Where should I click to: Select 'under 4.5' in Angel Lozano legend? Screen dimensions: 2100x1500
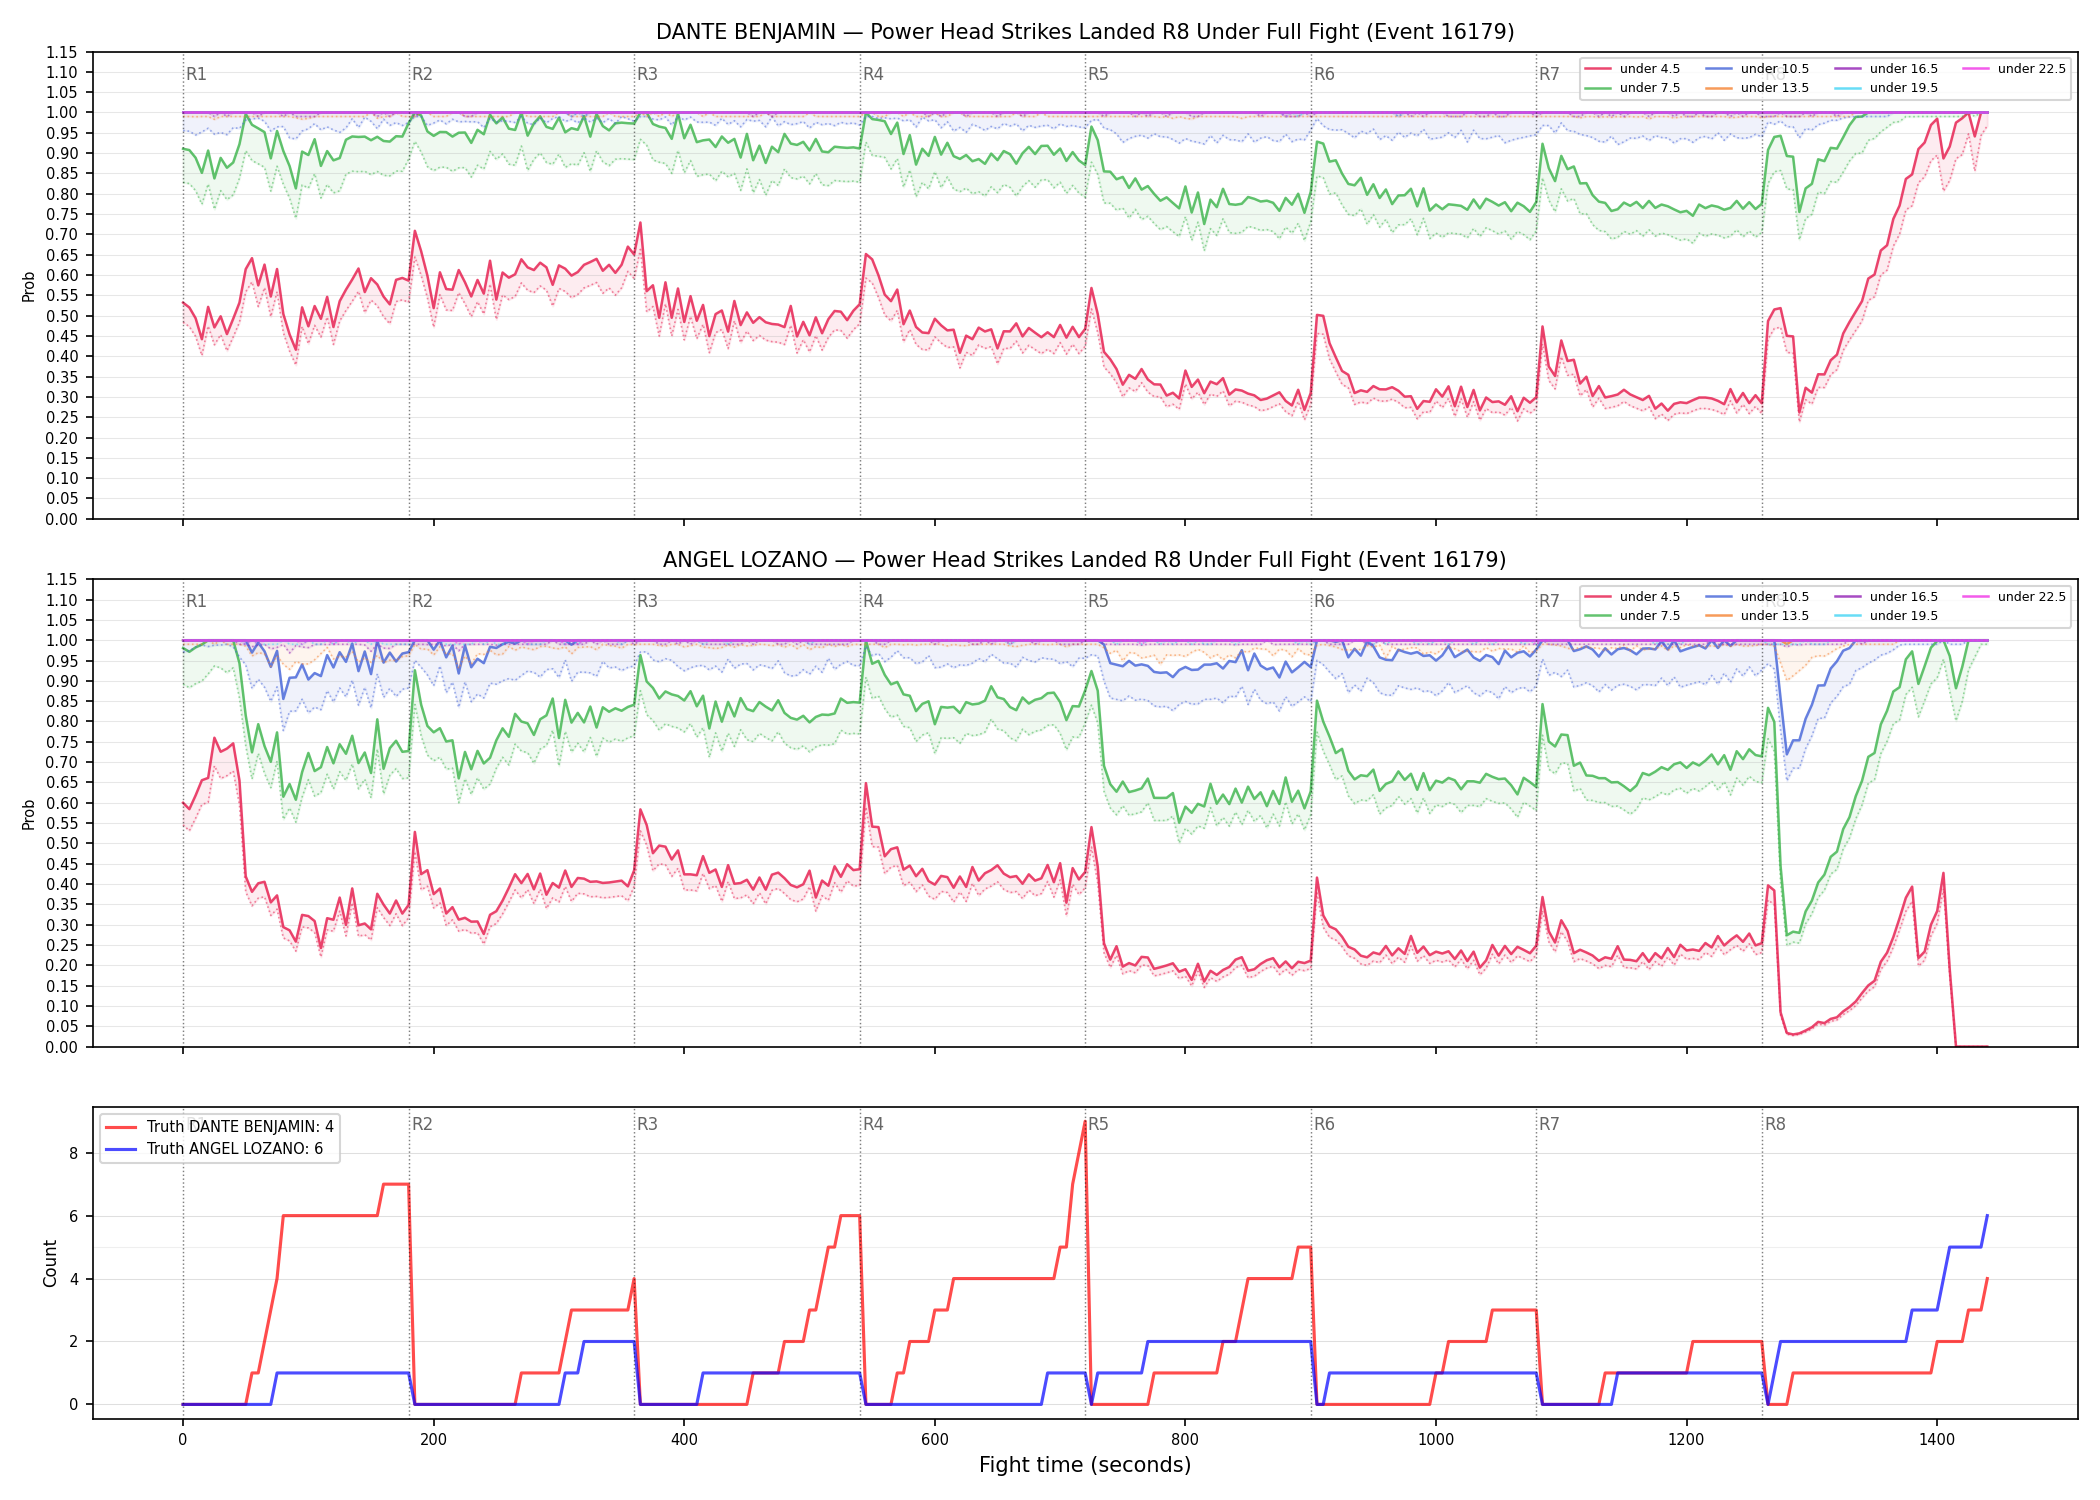click(1633, 597)
